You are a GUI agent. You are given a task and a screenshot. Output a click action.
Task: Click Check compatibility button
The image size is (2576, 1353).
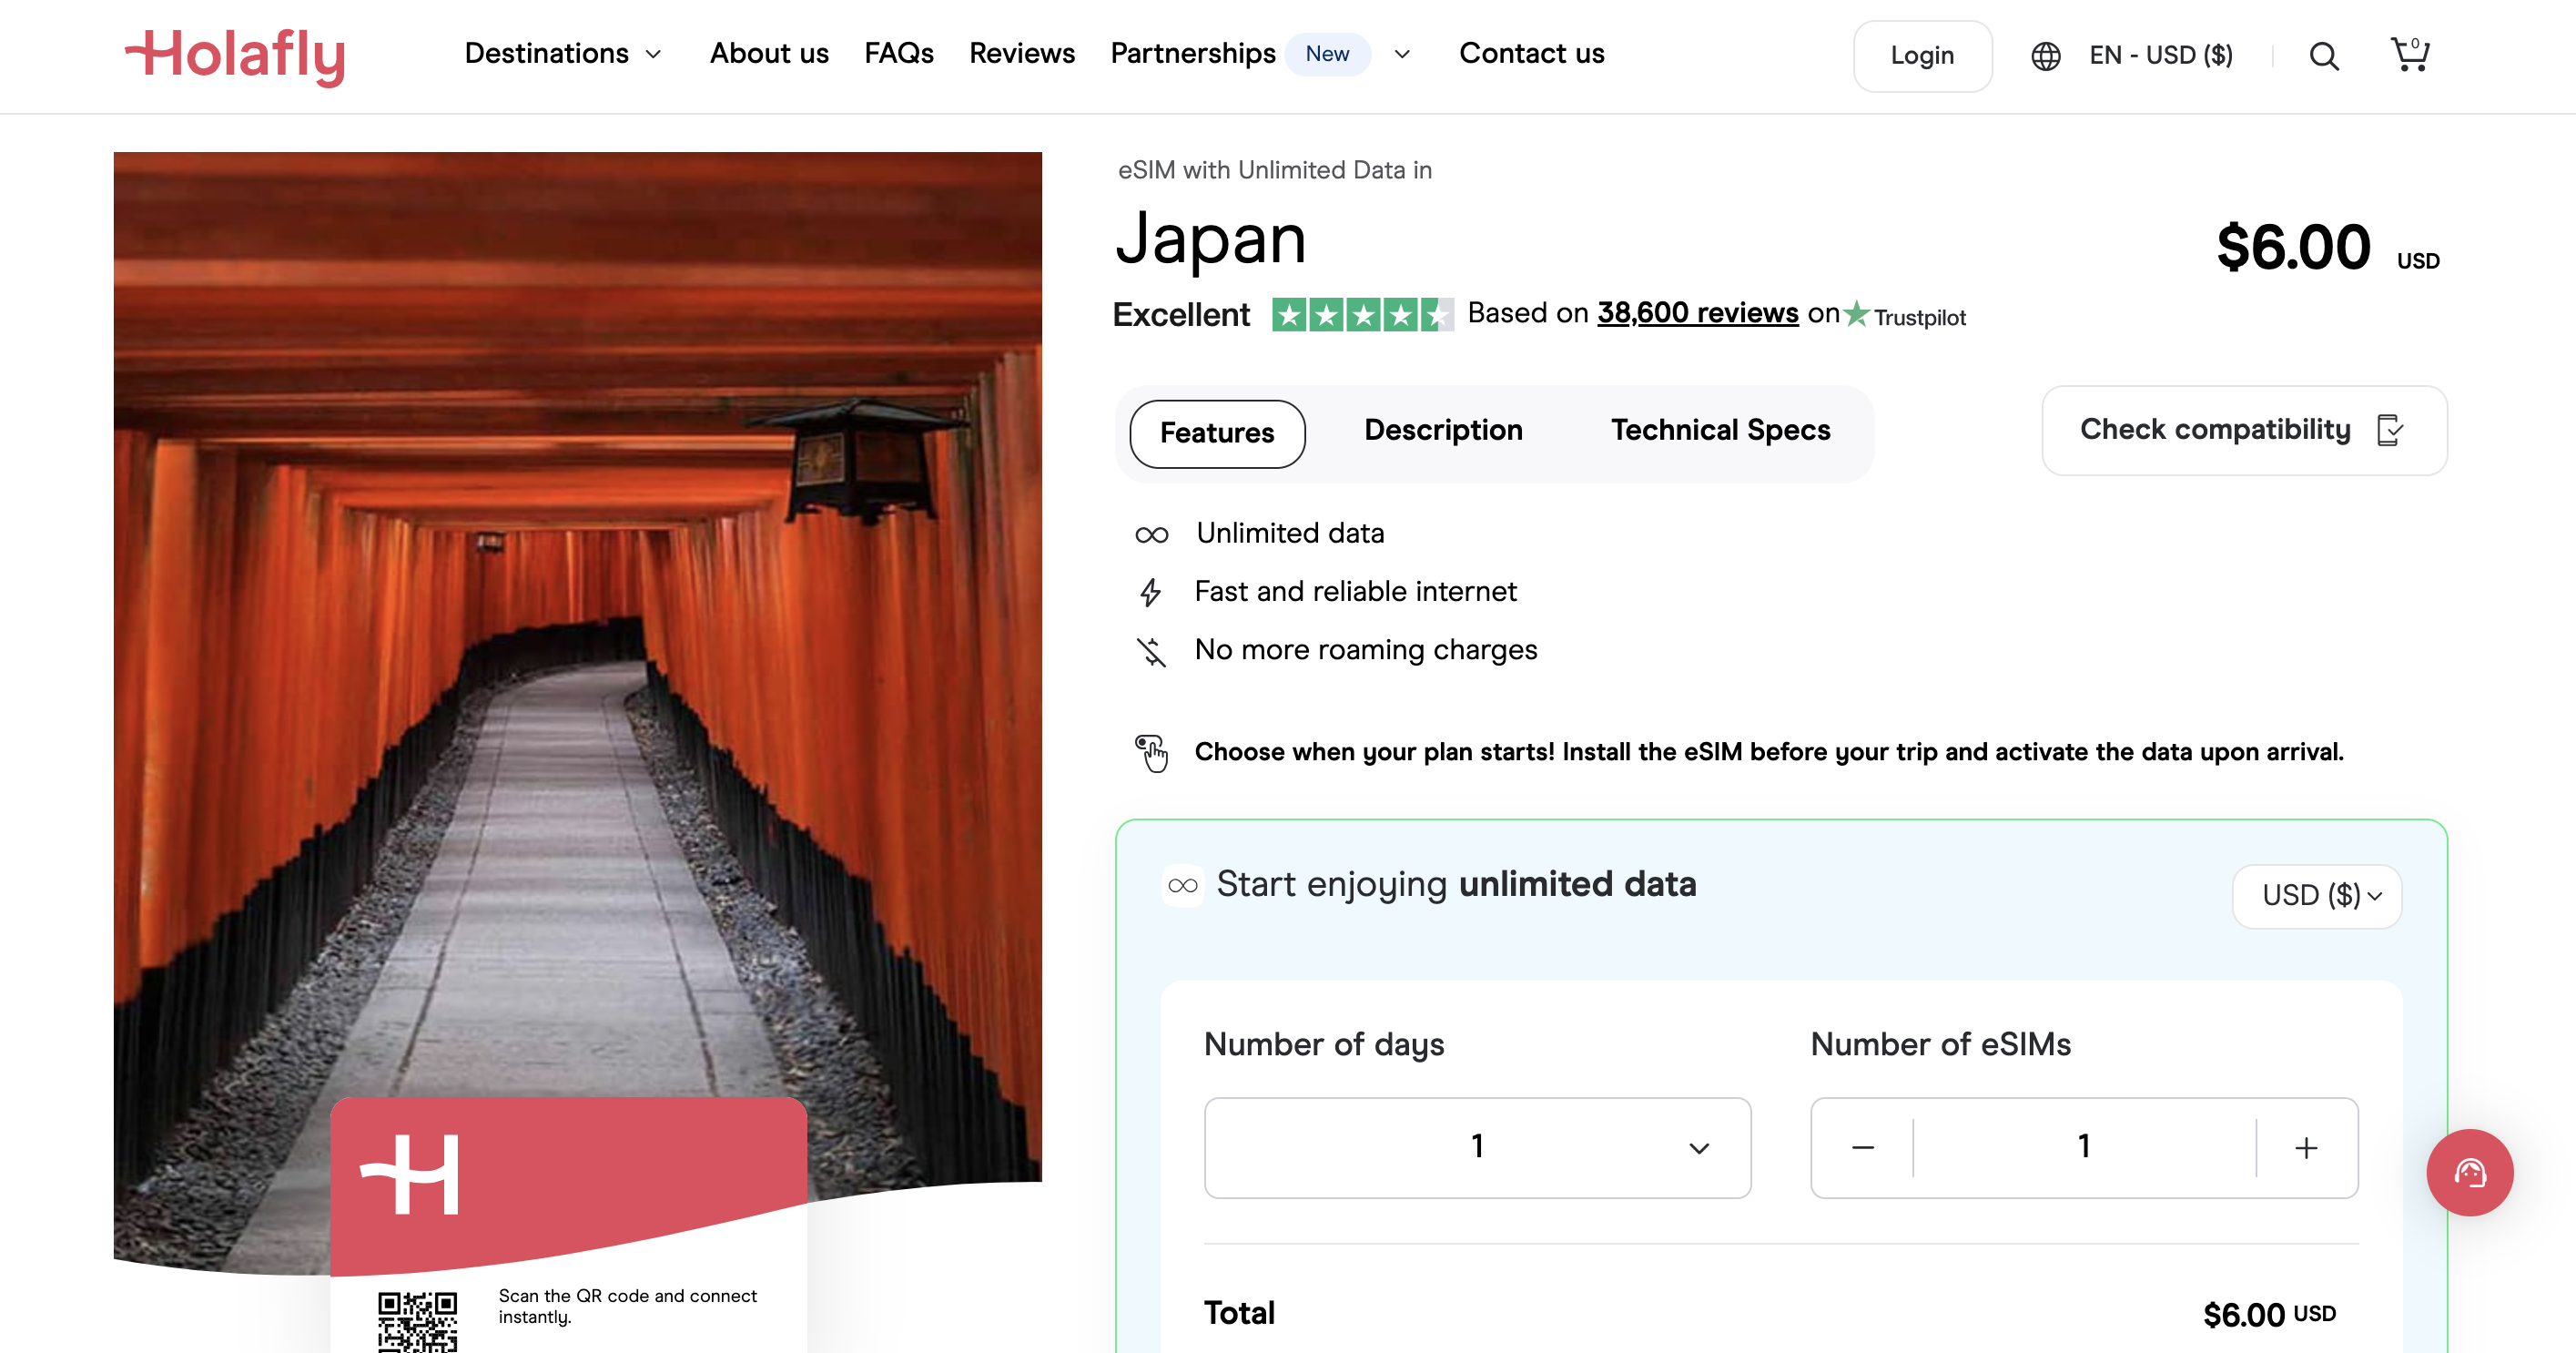tap(2244, 430)
